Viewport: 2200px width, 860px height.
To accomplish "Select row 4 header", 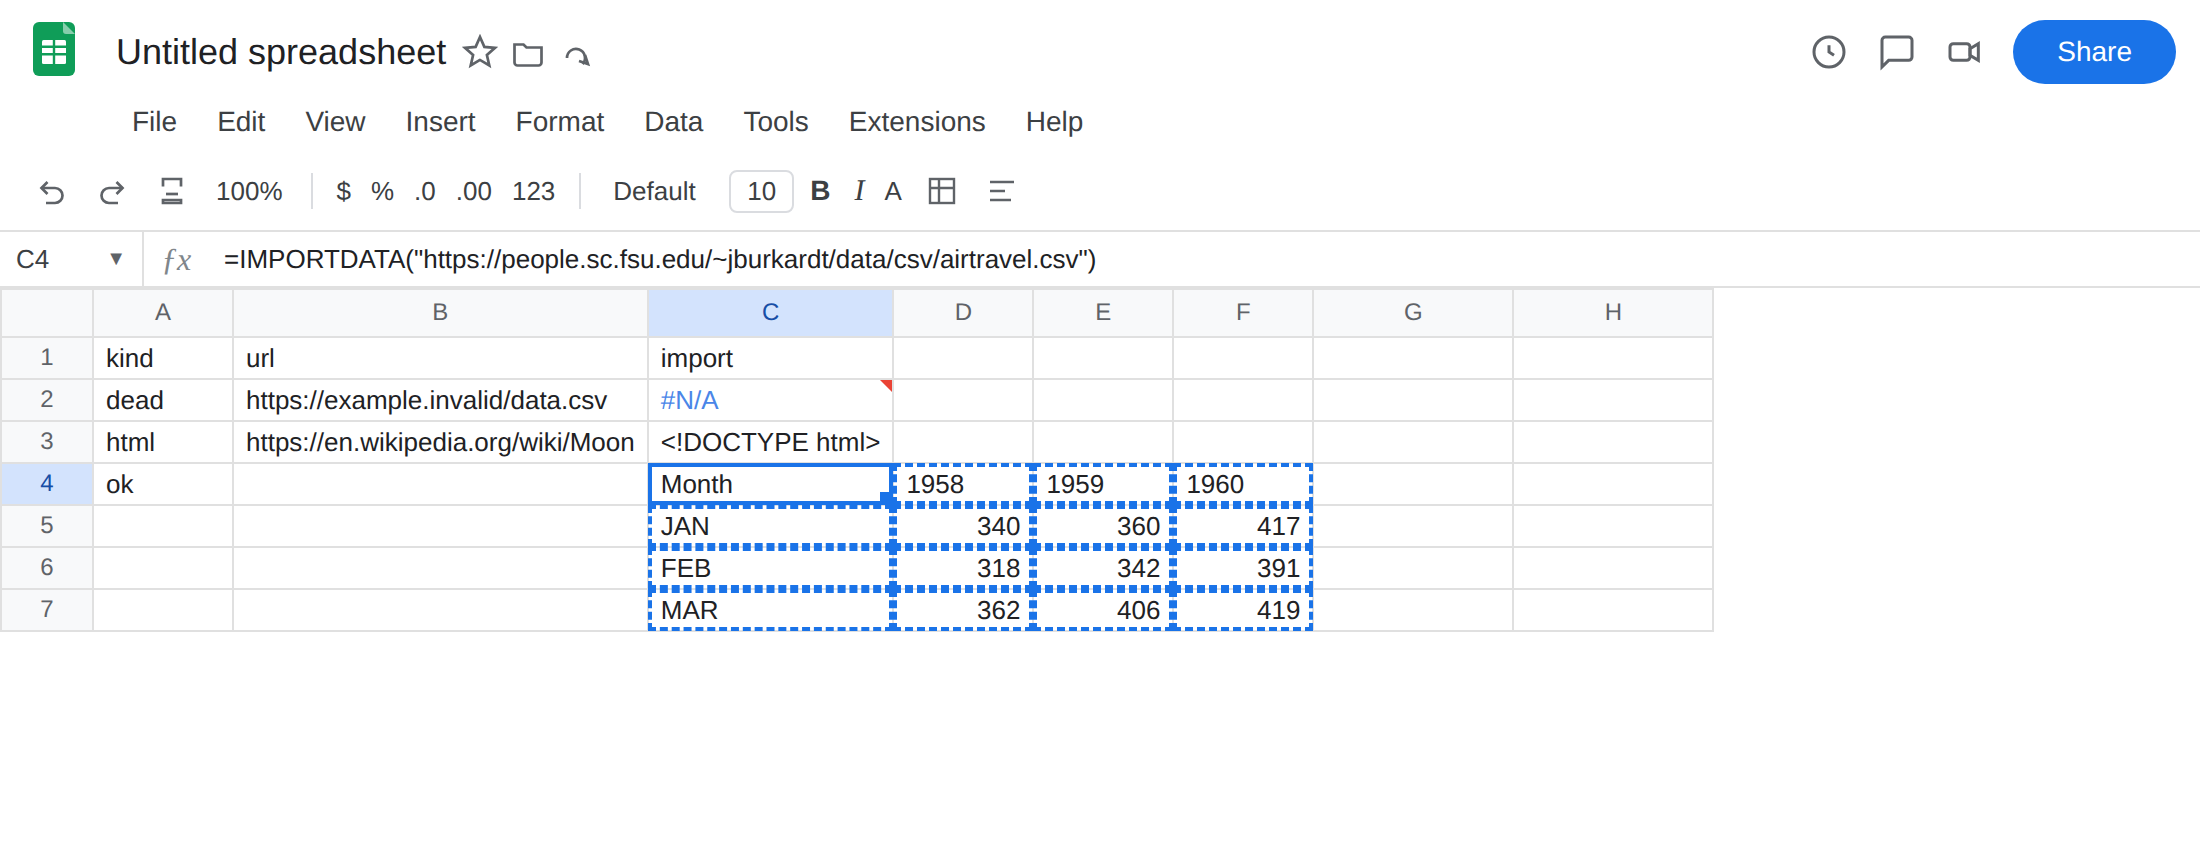I will click(x=47, y=484).
